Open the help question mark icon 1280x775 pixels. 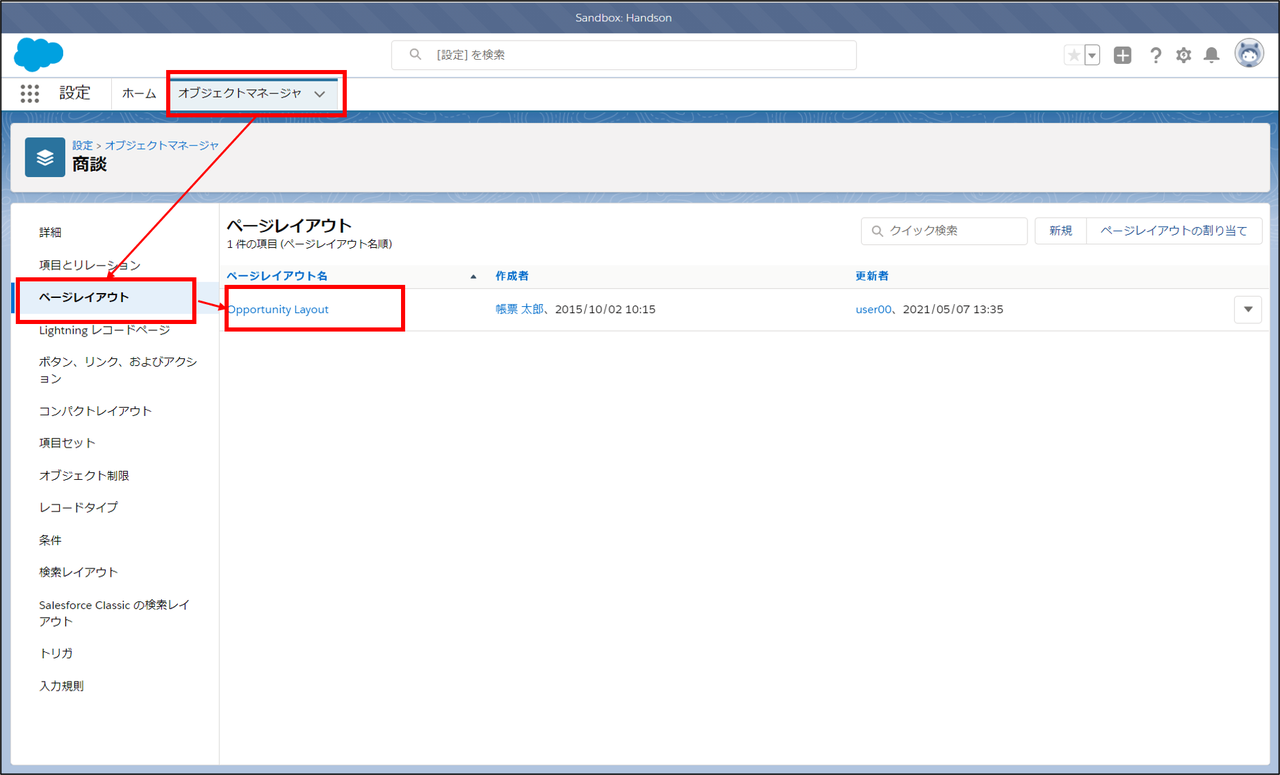[x=1155, y=55]
